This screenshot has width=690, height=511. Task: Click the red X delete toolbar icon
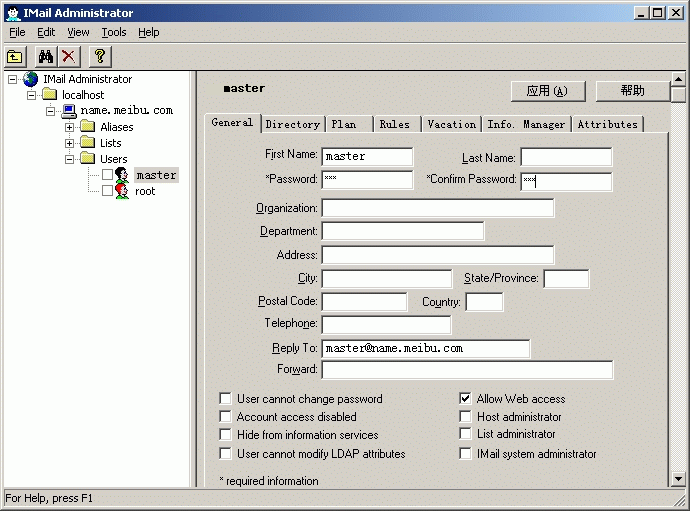68,57
